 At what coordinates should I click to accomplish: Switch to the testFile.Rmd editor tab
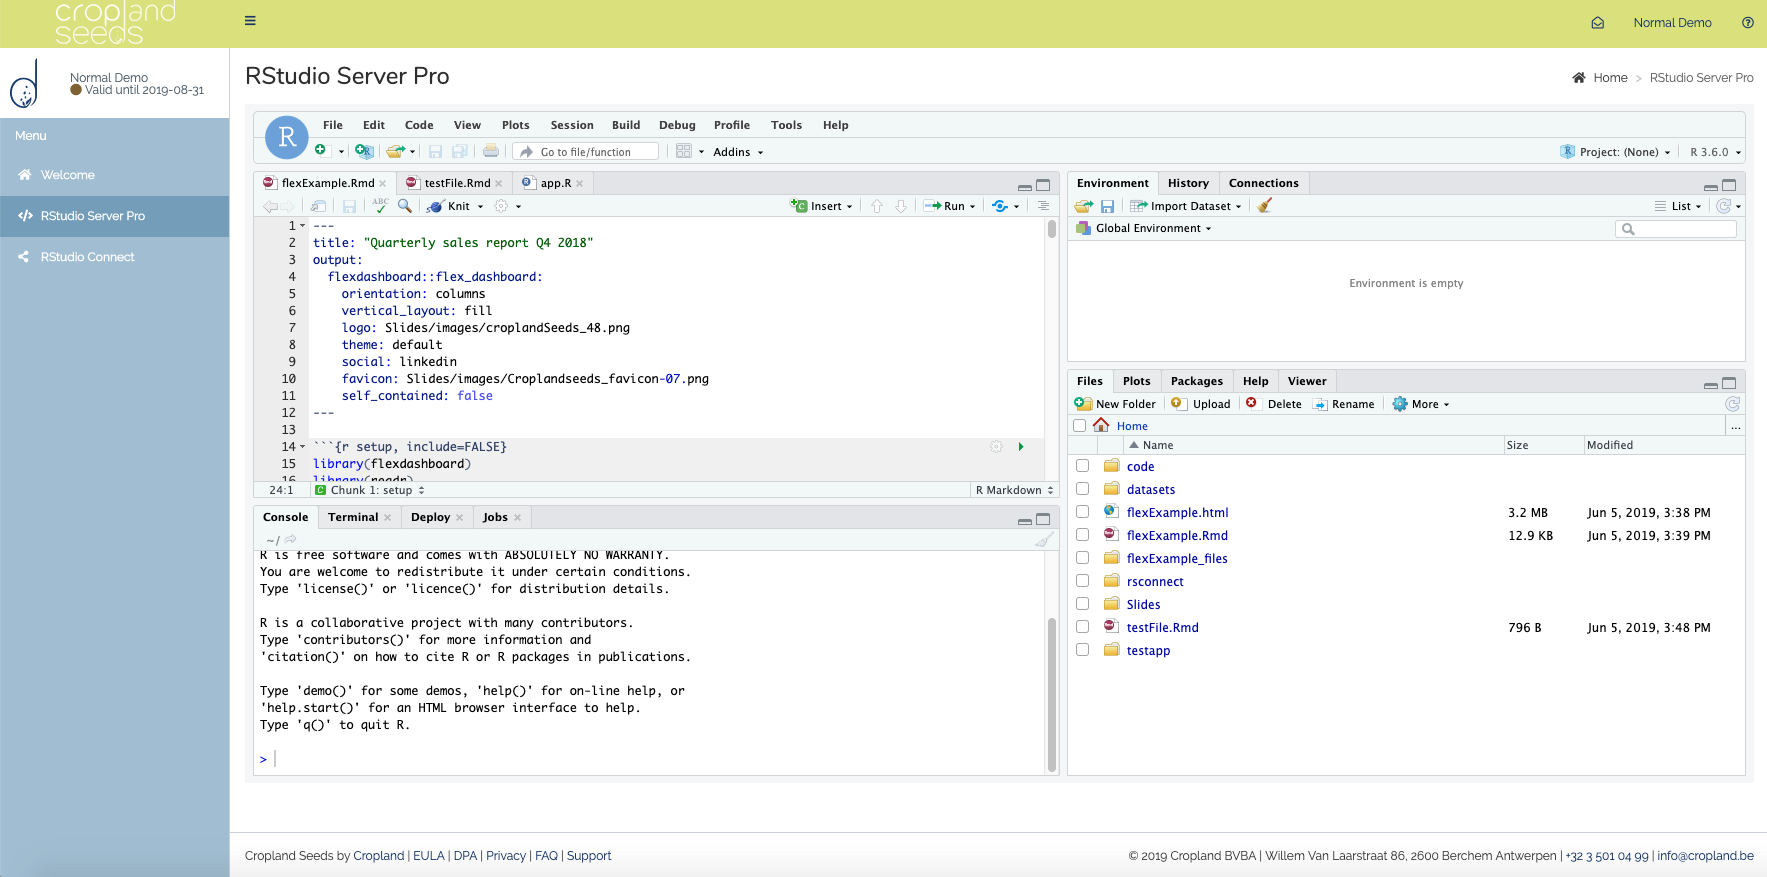[x=457, y=183]
